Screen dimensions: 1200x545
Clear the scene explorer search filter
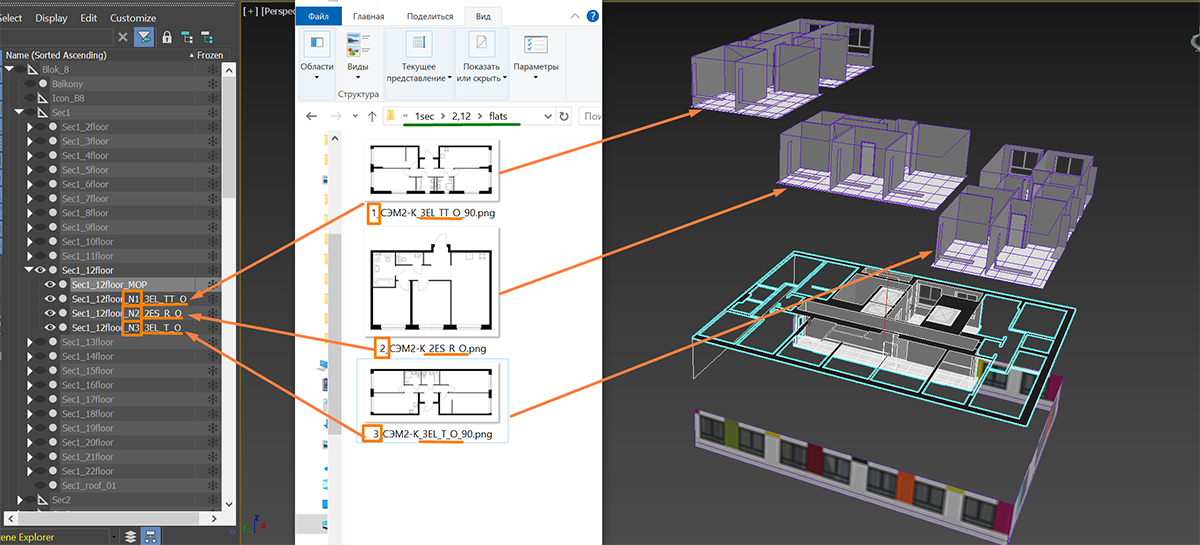[122, 37]
